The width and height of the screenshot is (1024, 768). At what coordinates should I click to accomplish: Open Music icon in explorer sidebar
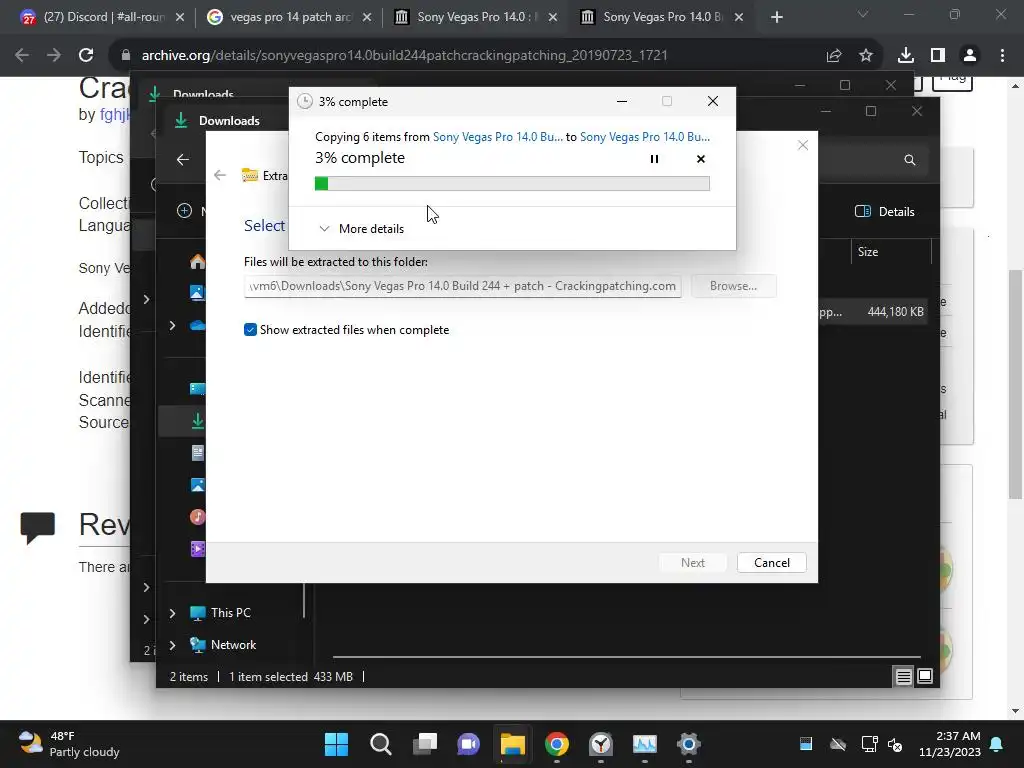[x=198, y=517]
